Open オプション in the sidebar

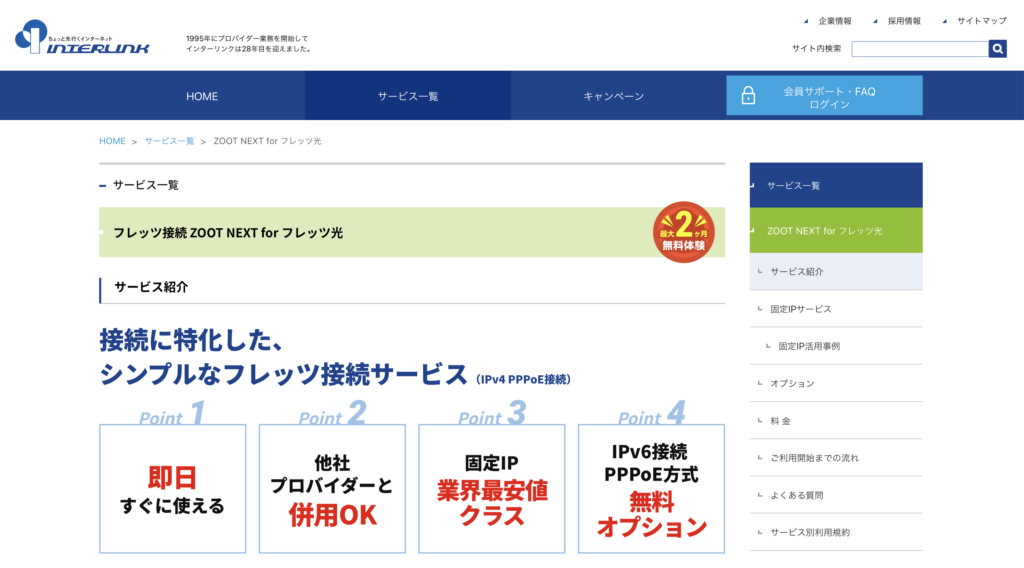click(x=836, y=383)
